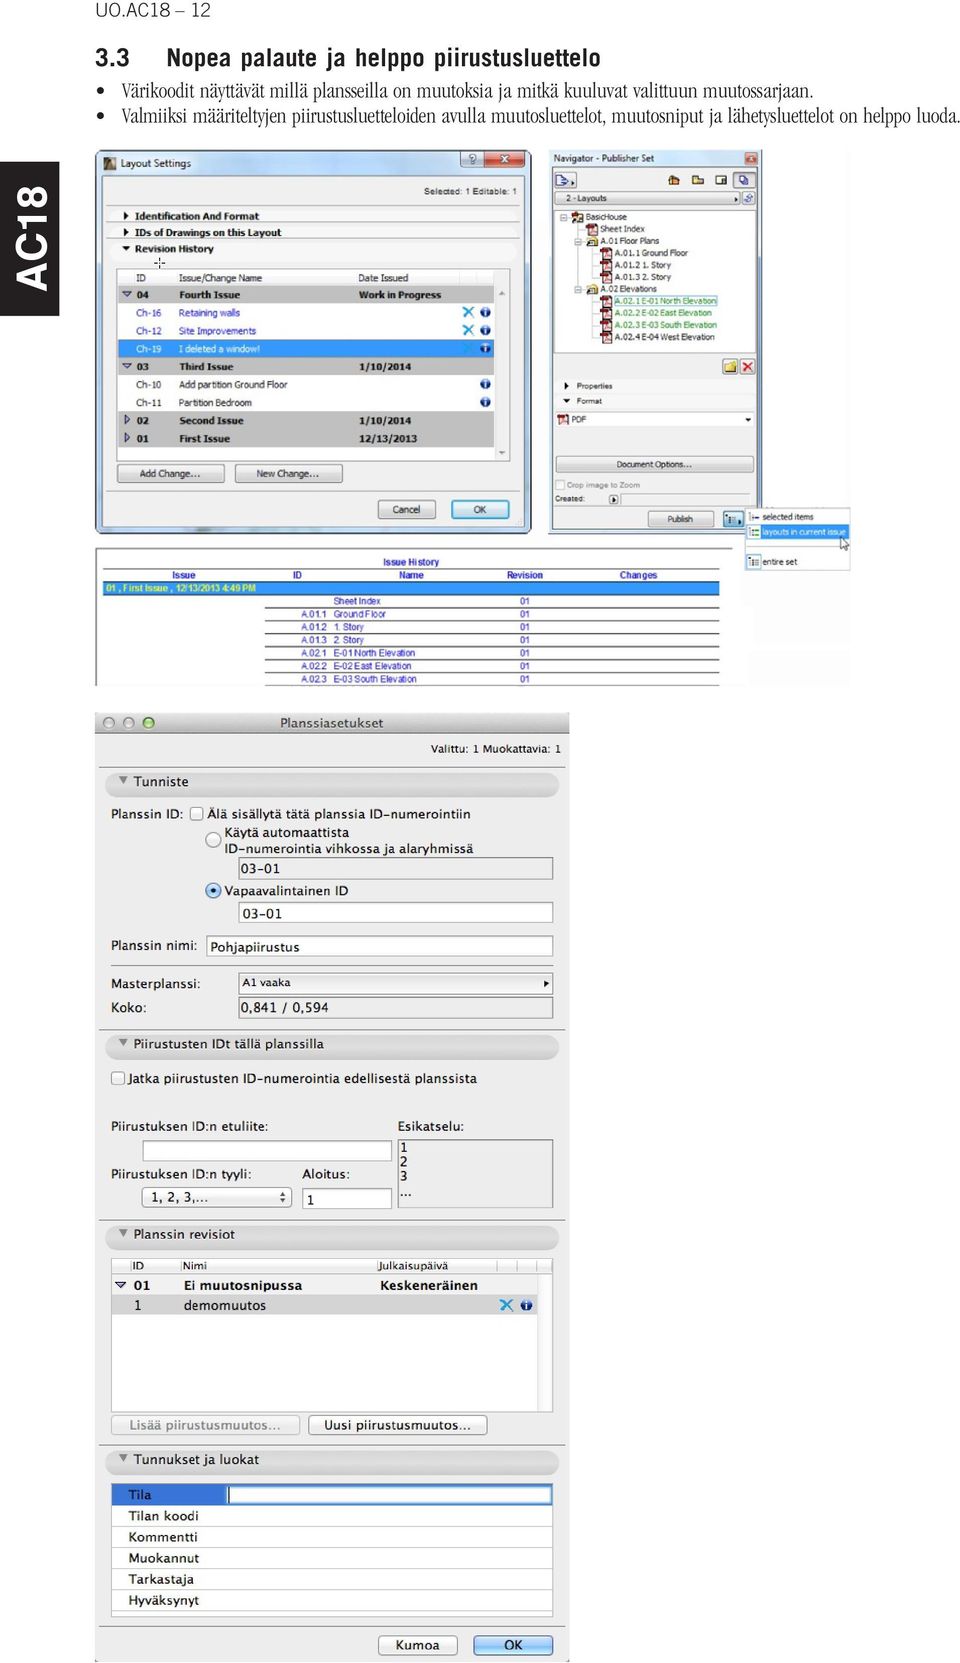Click the arrow button next to Created
The width and height of the screenshot is (960, 1663).
point(614,499)
